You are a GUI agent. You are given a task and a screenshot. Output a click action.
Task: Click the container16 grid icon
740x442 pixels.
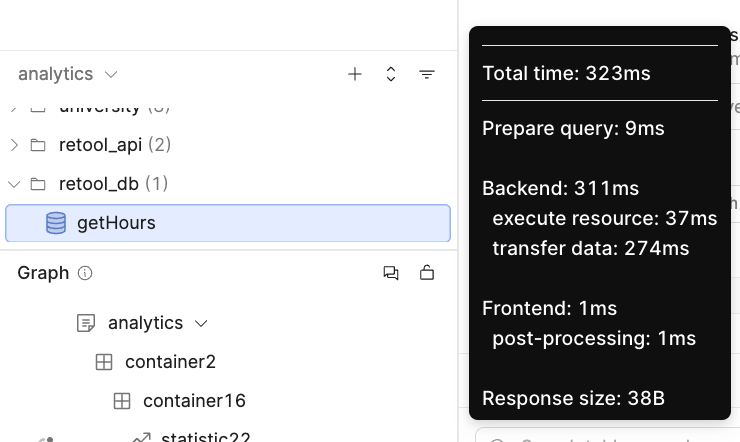point(122,401)
